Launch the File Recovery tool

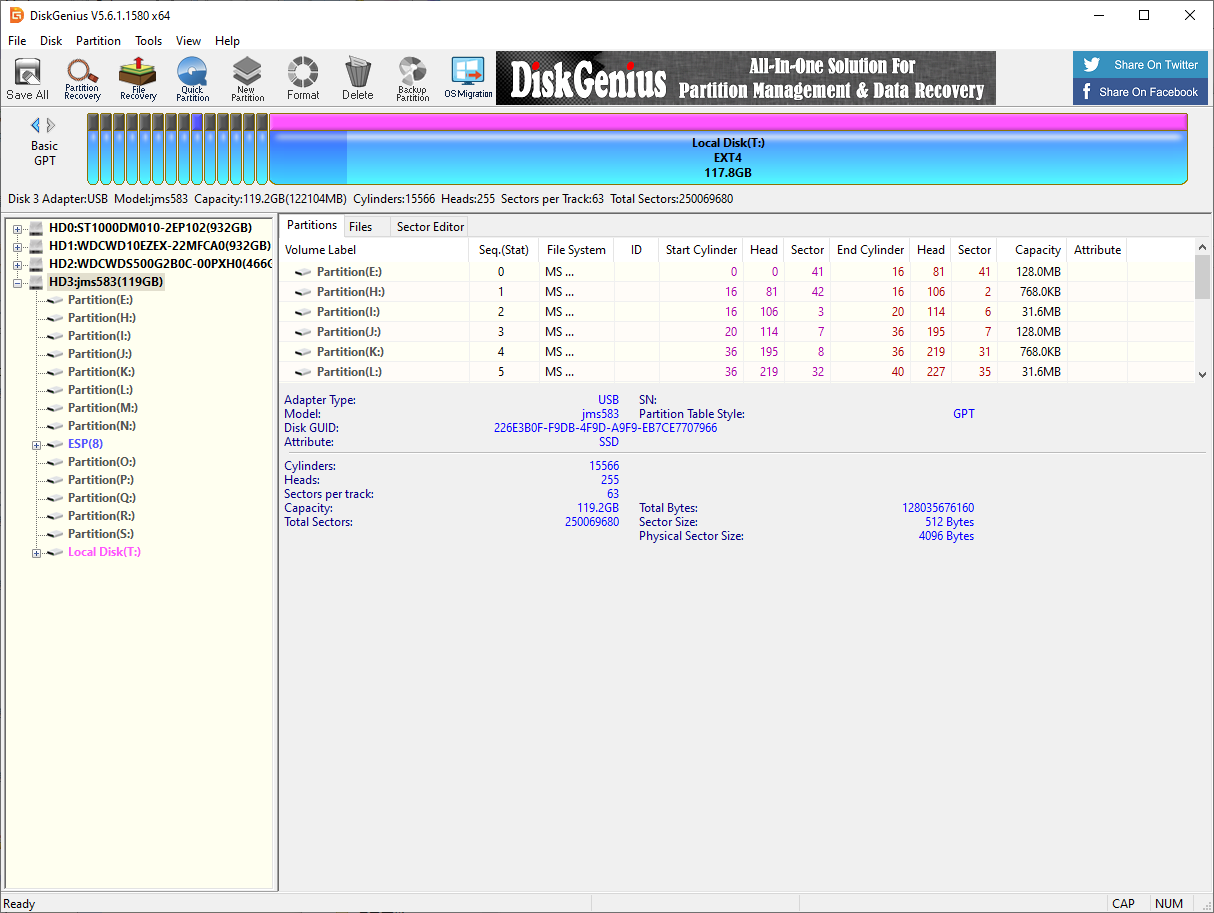click(137, 78)
